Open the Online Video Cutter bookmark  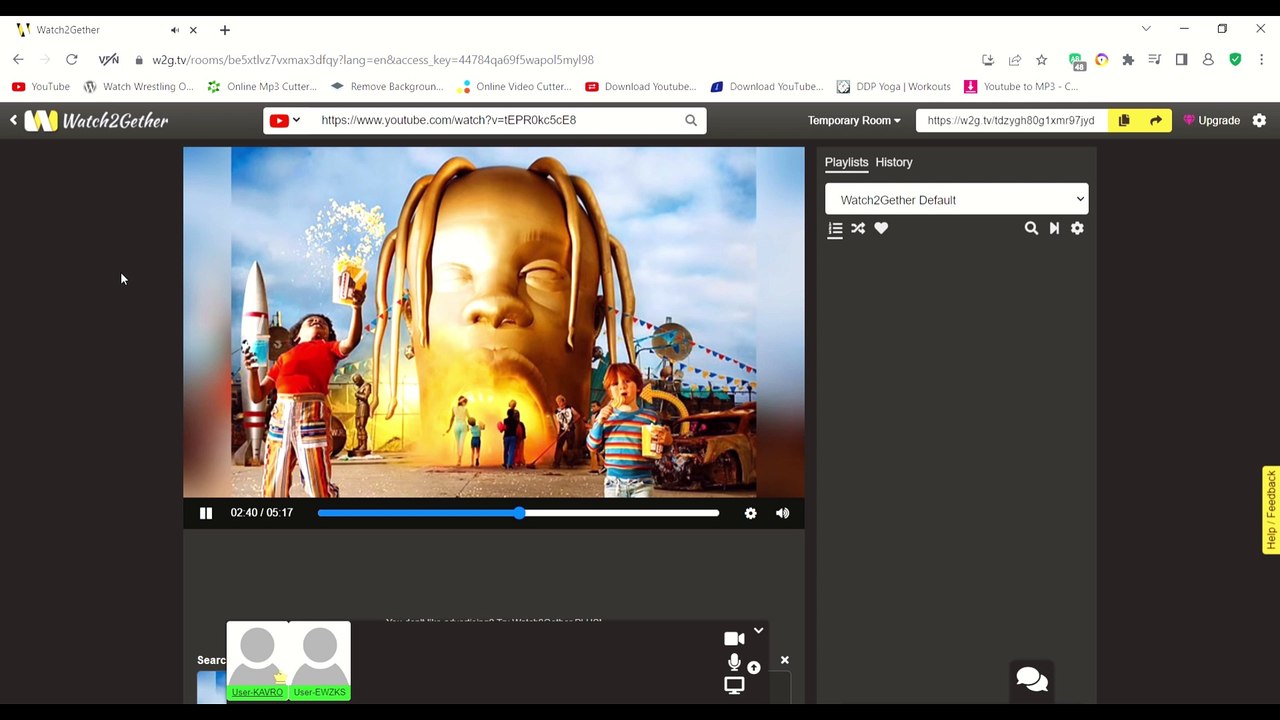point(513,87)
